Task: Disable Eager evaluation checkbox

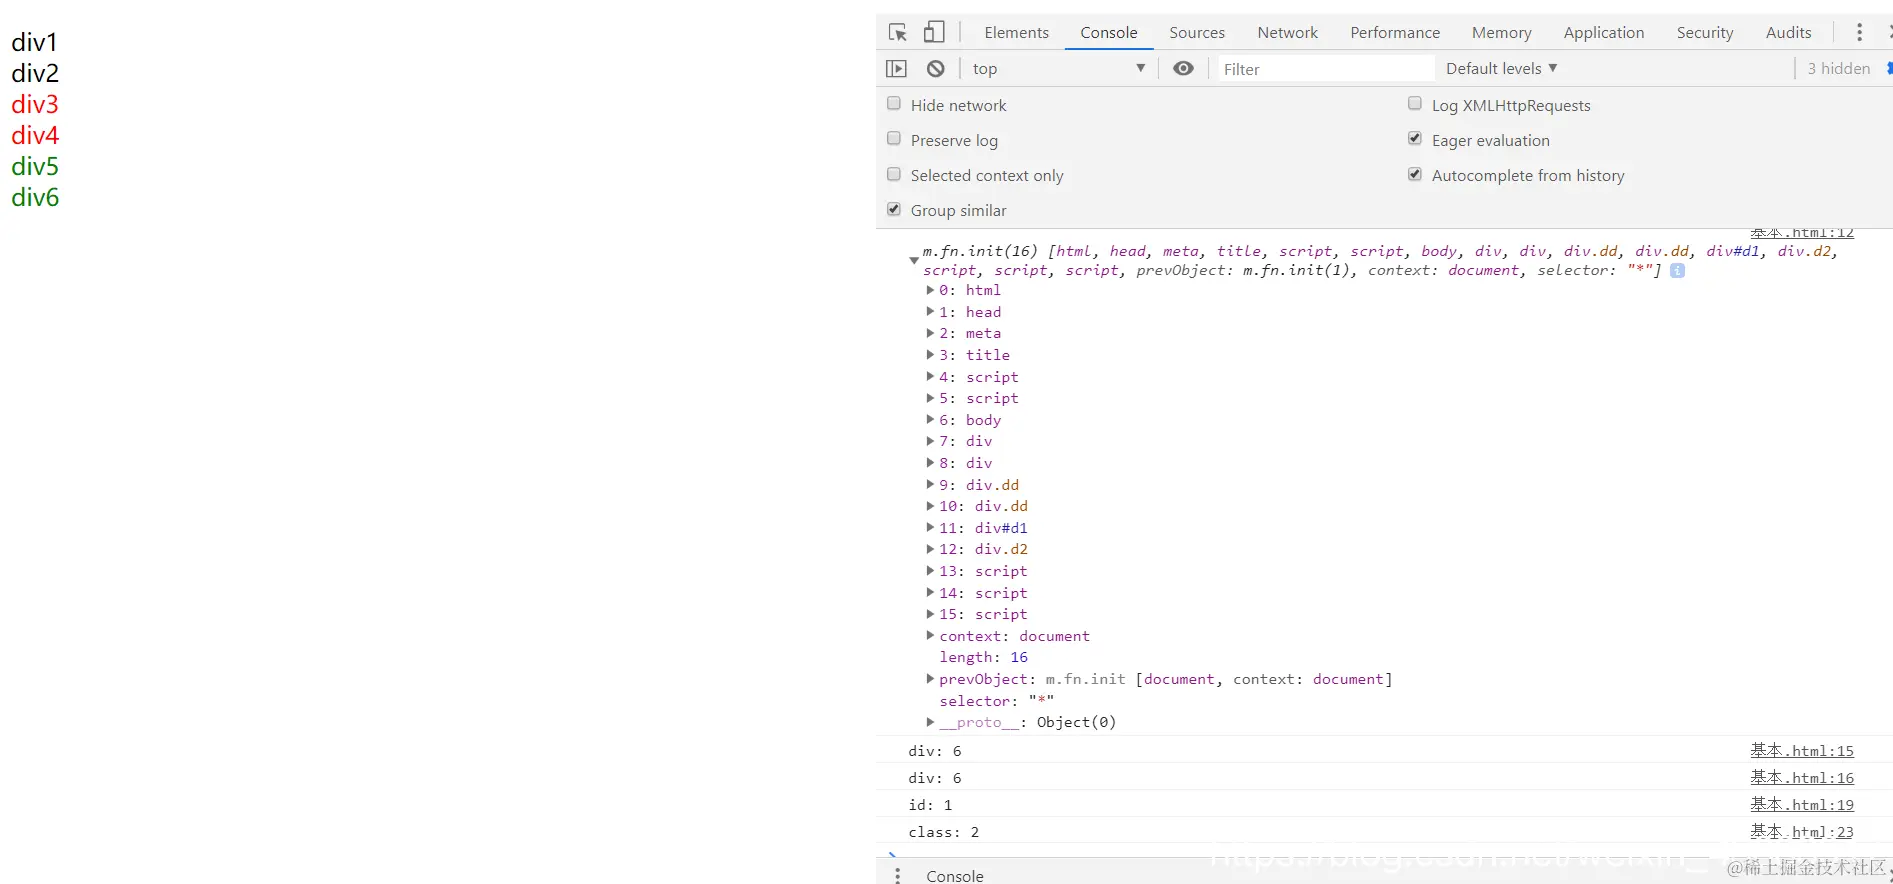Action: (1415, 139)
